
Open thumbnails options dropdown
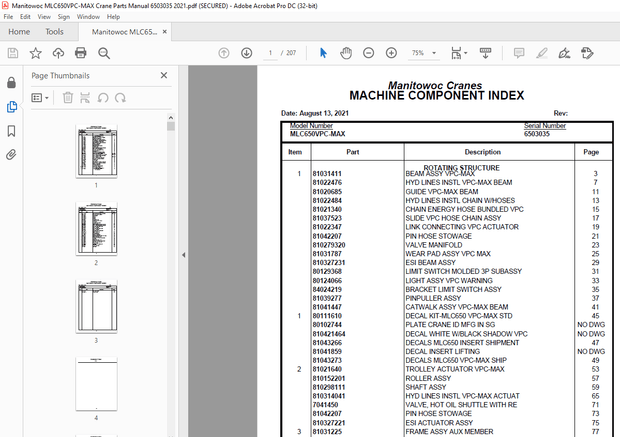tap(40, 98)
